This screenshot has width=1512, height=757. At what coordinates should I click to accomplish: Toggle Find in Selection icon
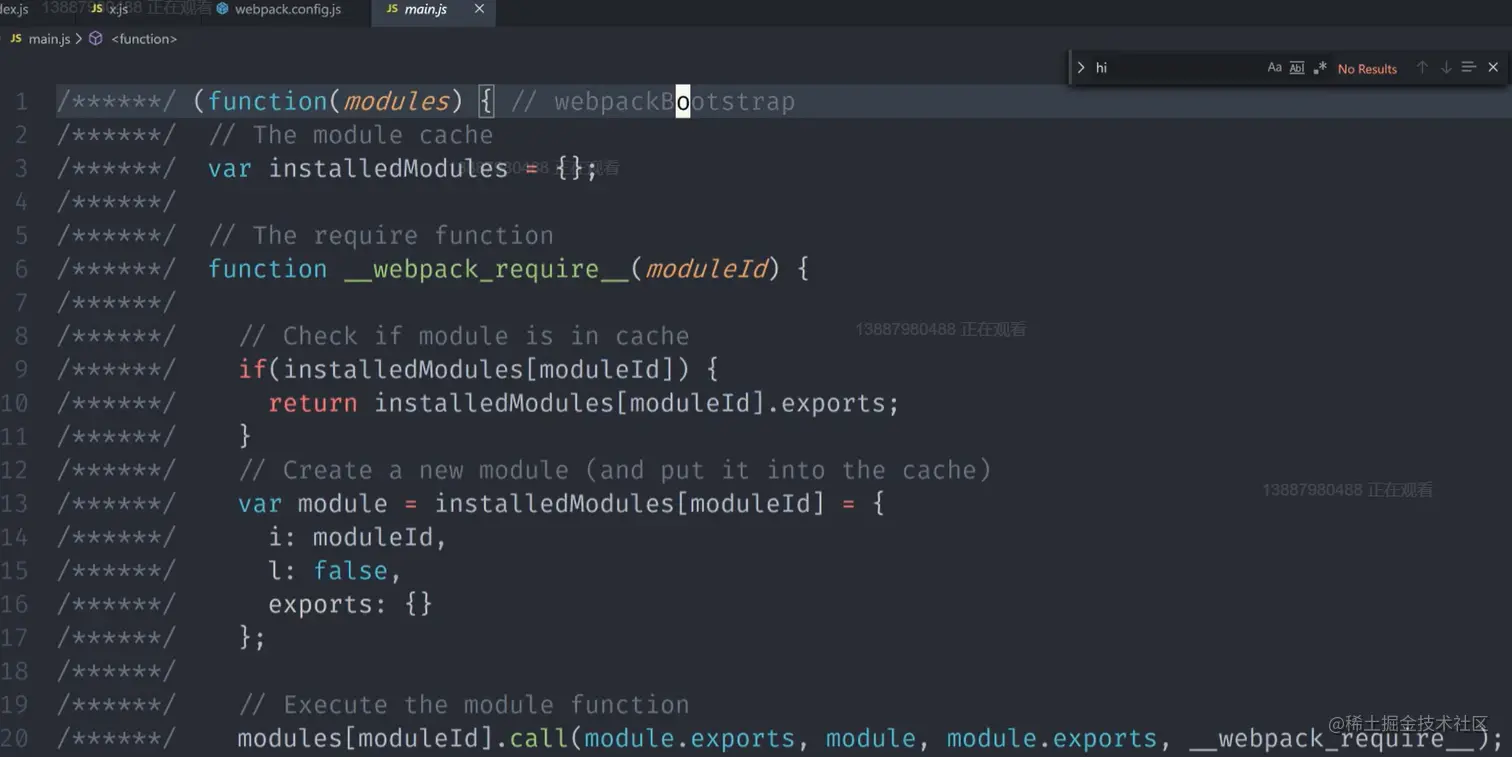1469,67
